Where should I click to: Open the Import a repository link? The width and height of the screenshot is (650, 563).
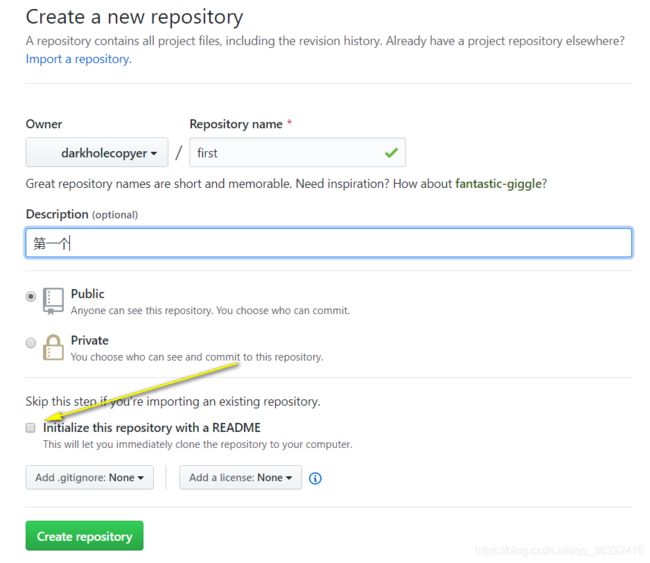pyautogui.click(x=78, y=59)
